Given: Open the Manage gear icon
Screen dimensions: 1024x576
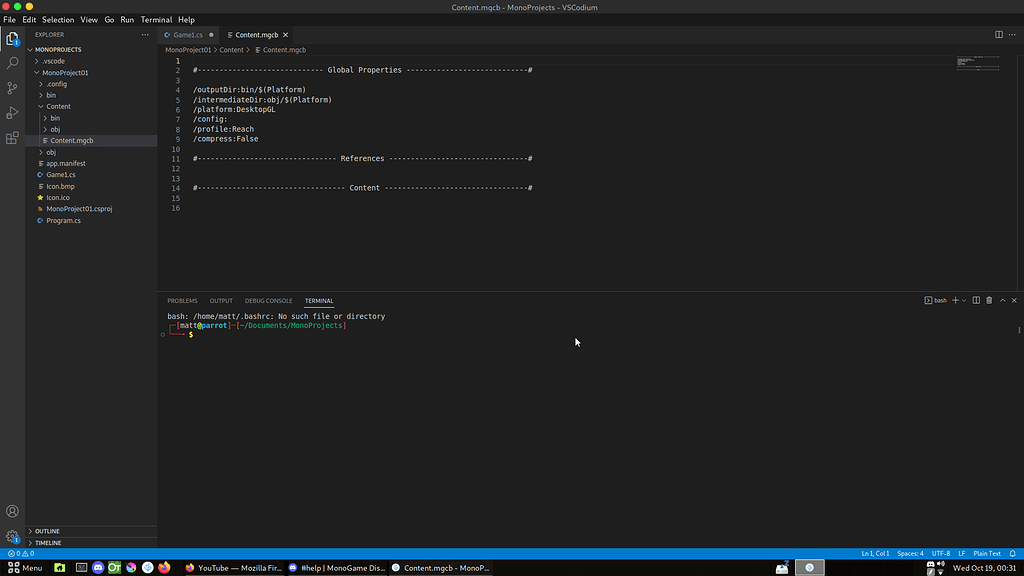Looking at the screenshot, I should click(x=12, y=537).
